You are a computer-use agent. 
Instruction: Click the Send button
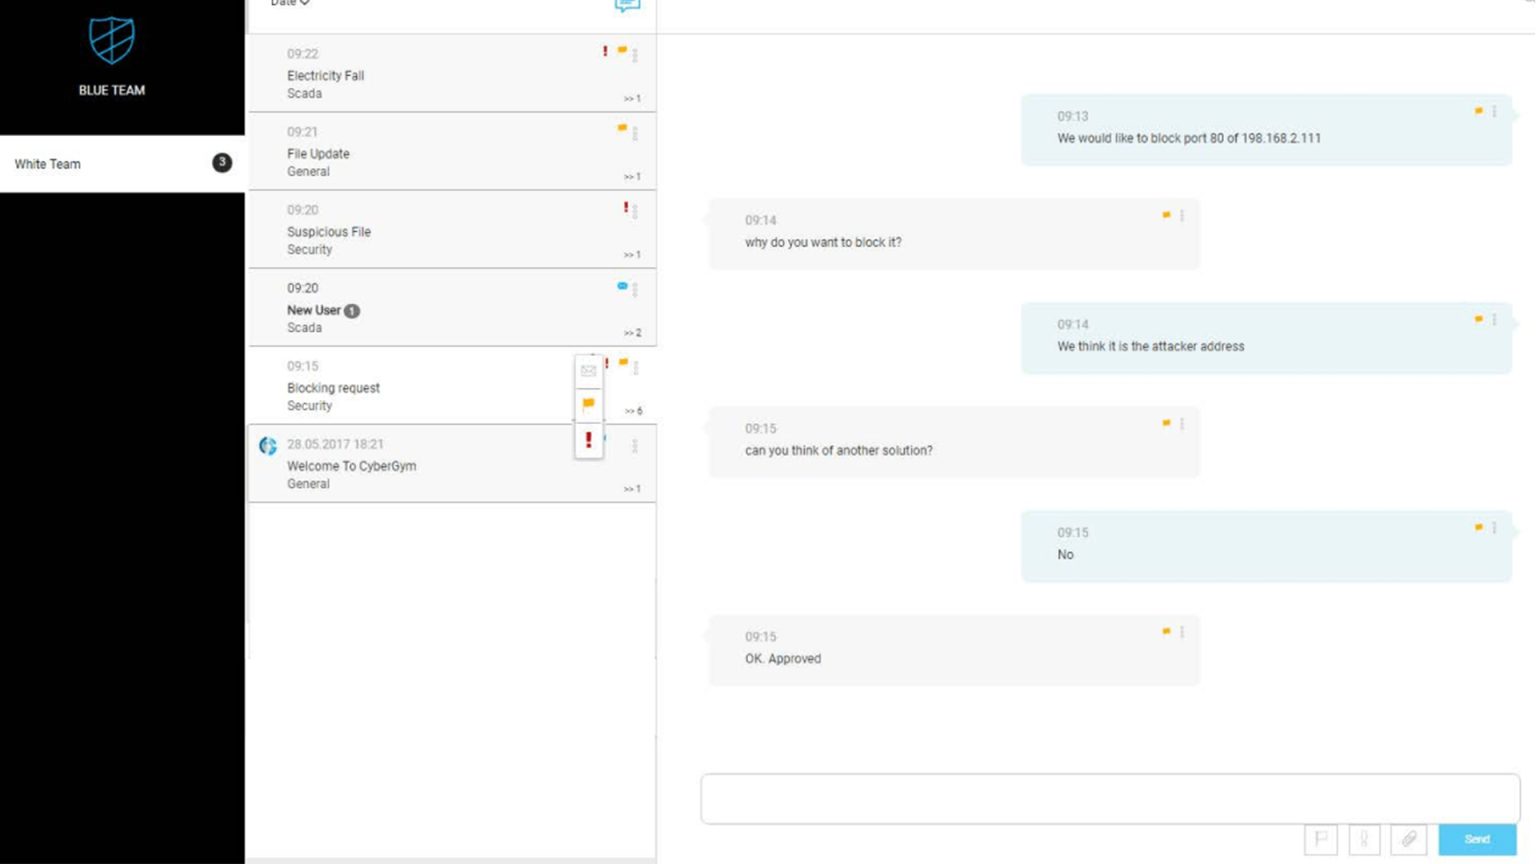click(1477, 839)
